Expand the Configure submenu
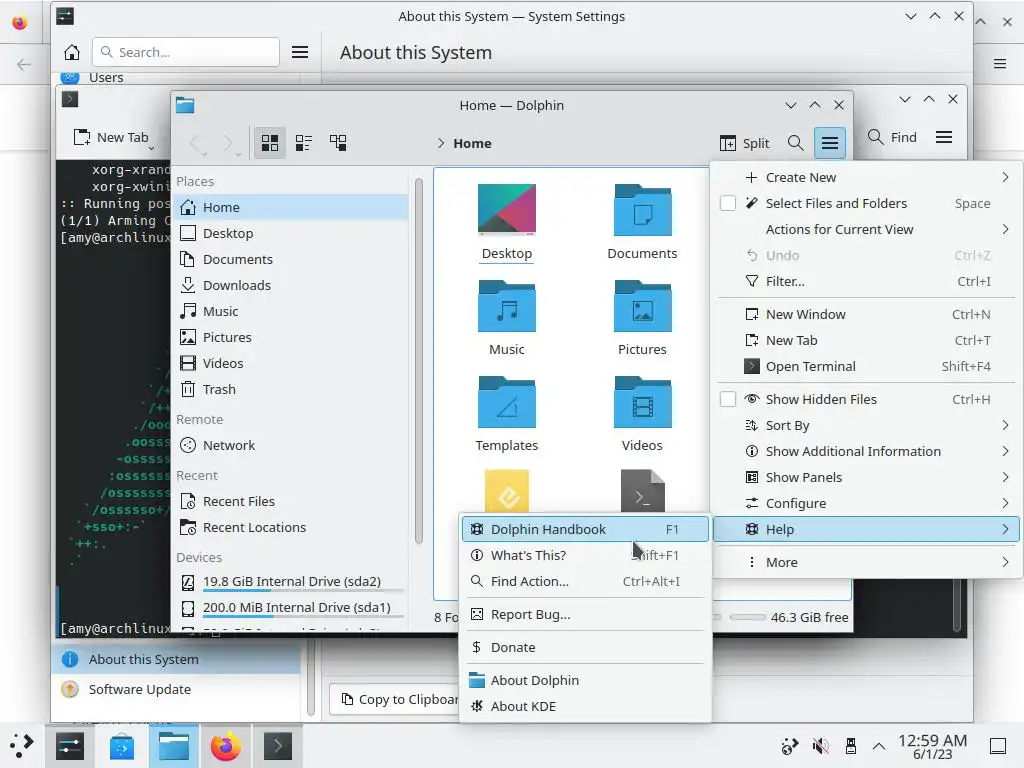1024x768 pixels. click(x=866, y=504)
